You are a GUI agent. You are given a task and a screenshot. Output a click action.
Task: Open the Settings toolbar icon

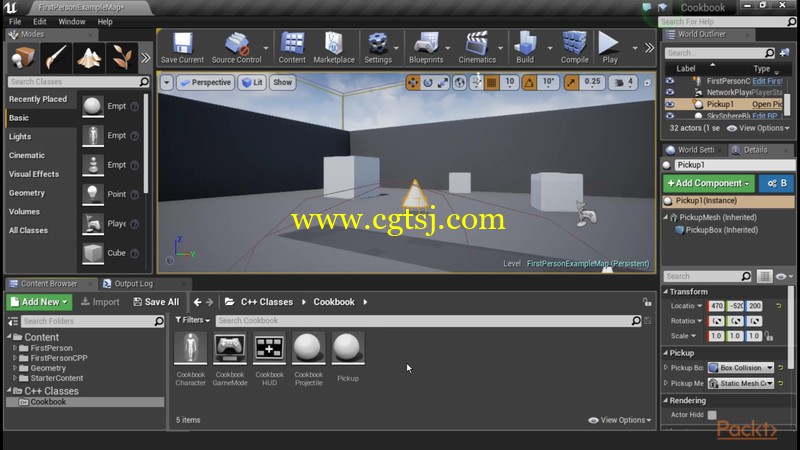(x=378, y=47)
